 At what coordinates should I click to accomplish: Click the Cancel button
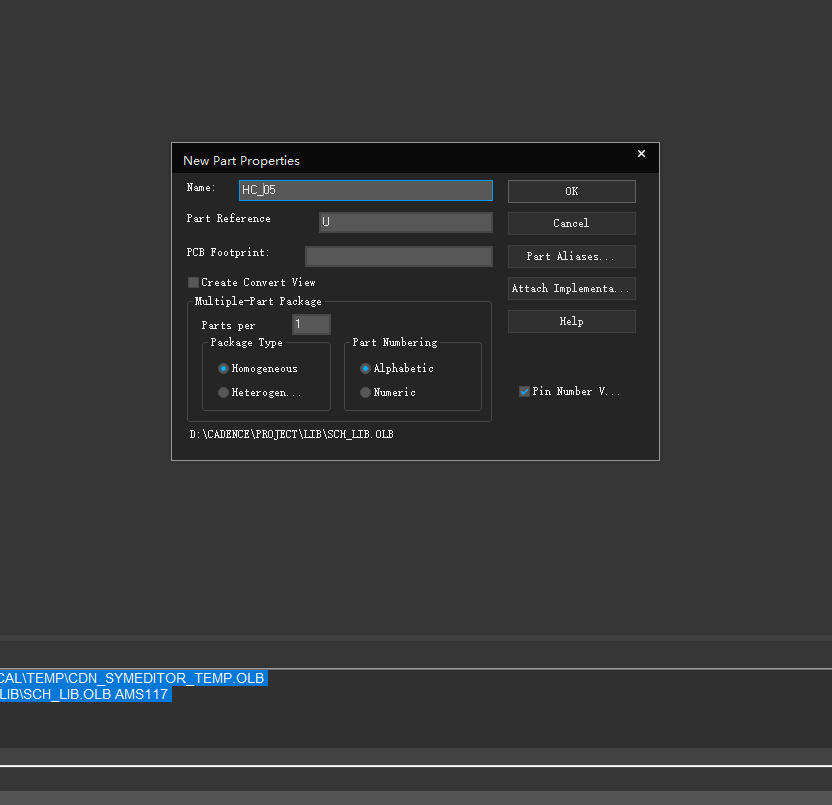(x=571, y=223)
